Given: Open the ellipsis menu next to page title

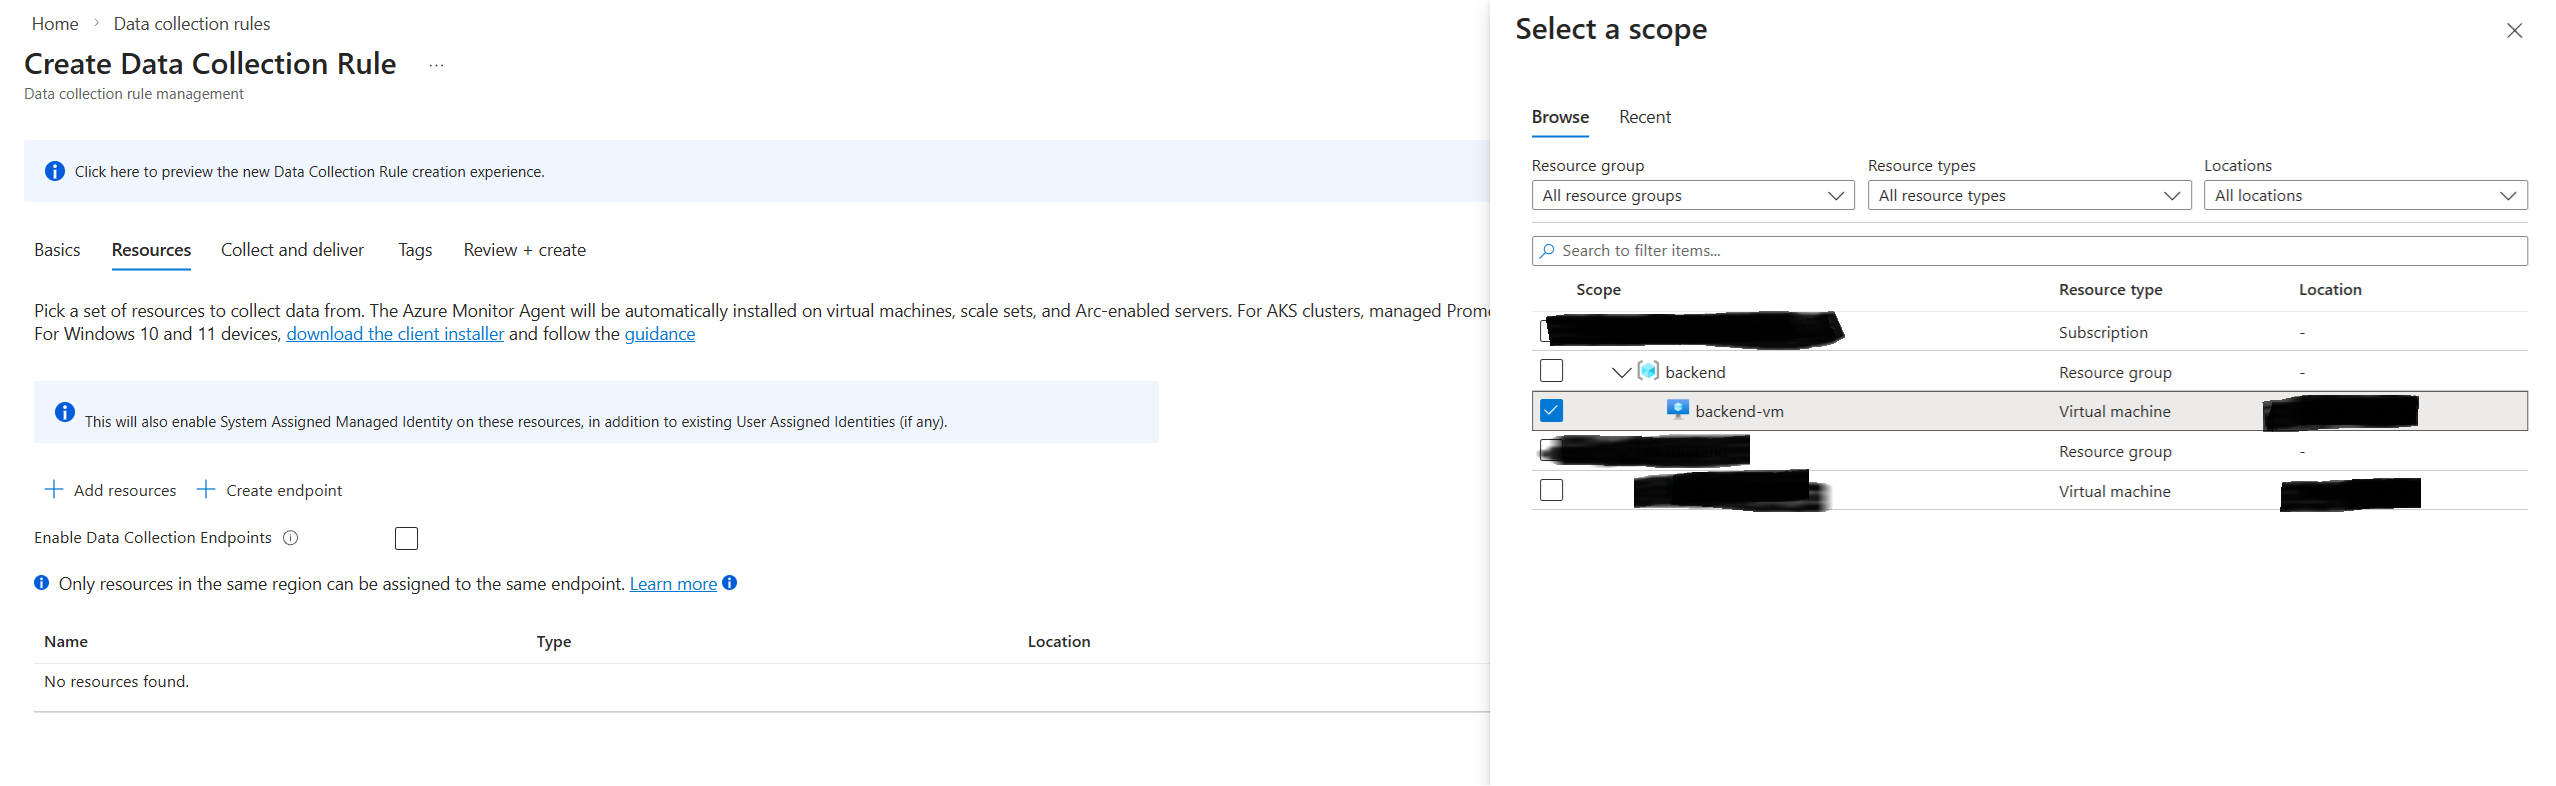Looking at the screenshot, I should (x=436, y=65).
